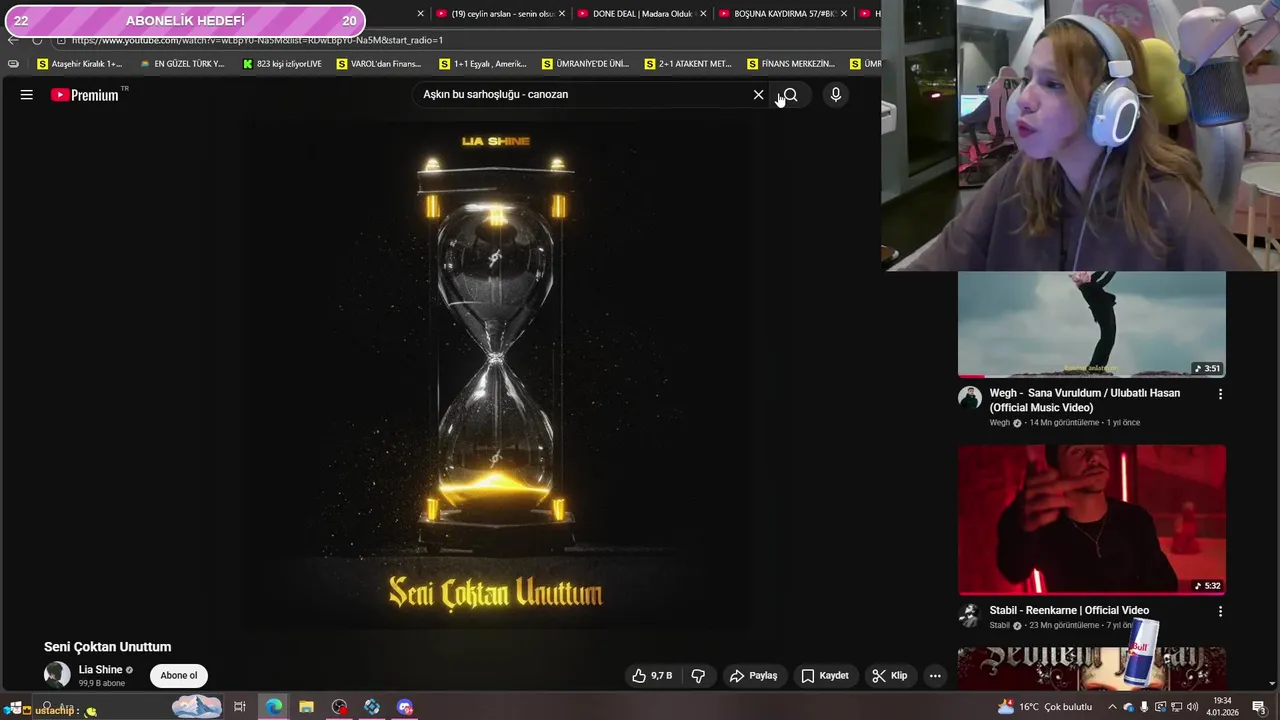1280x720 pixels.
Task: Clear the YouTube search box text
Action: 758,95
